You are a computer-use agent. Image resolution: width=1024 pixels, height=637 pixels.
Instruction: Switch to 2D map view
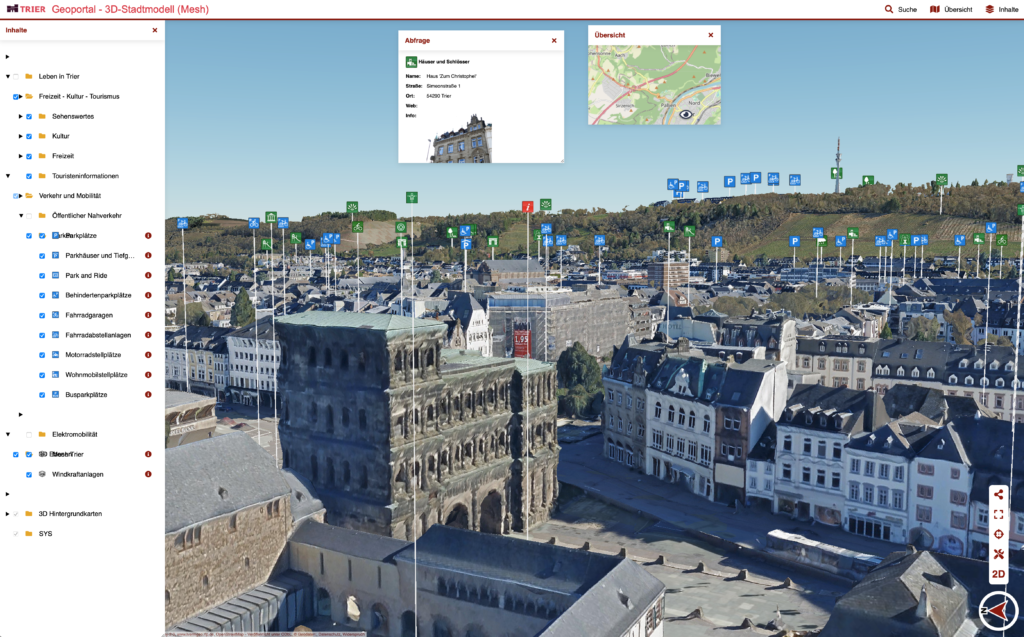[998, 575]
